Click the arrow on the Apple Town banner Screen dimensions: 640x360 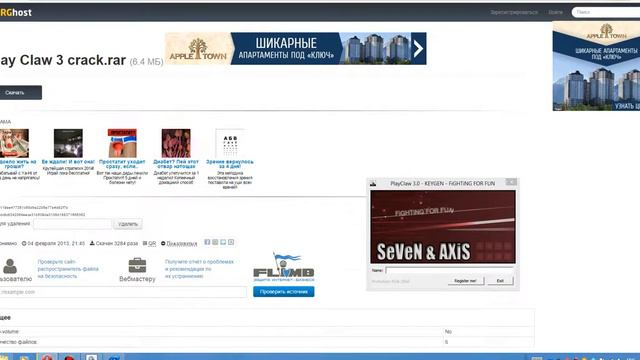pos(418,49)
